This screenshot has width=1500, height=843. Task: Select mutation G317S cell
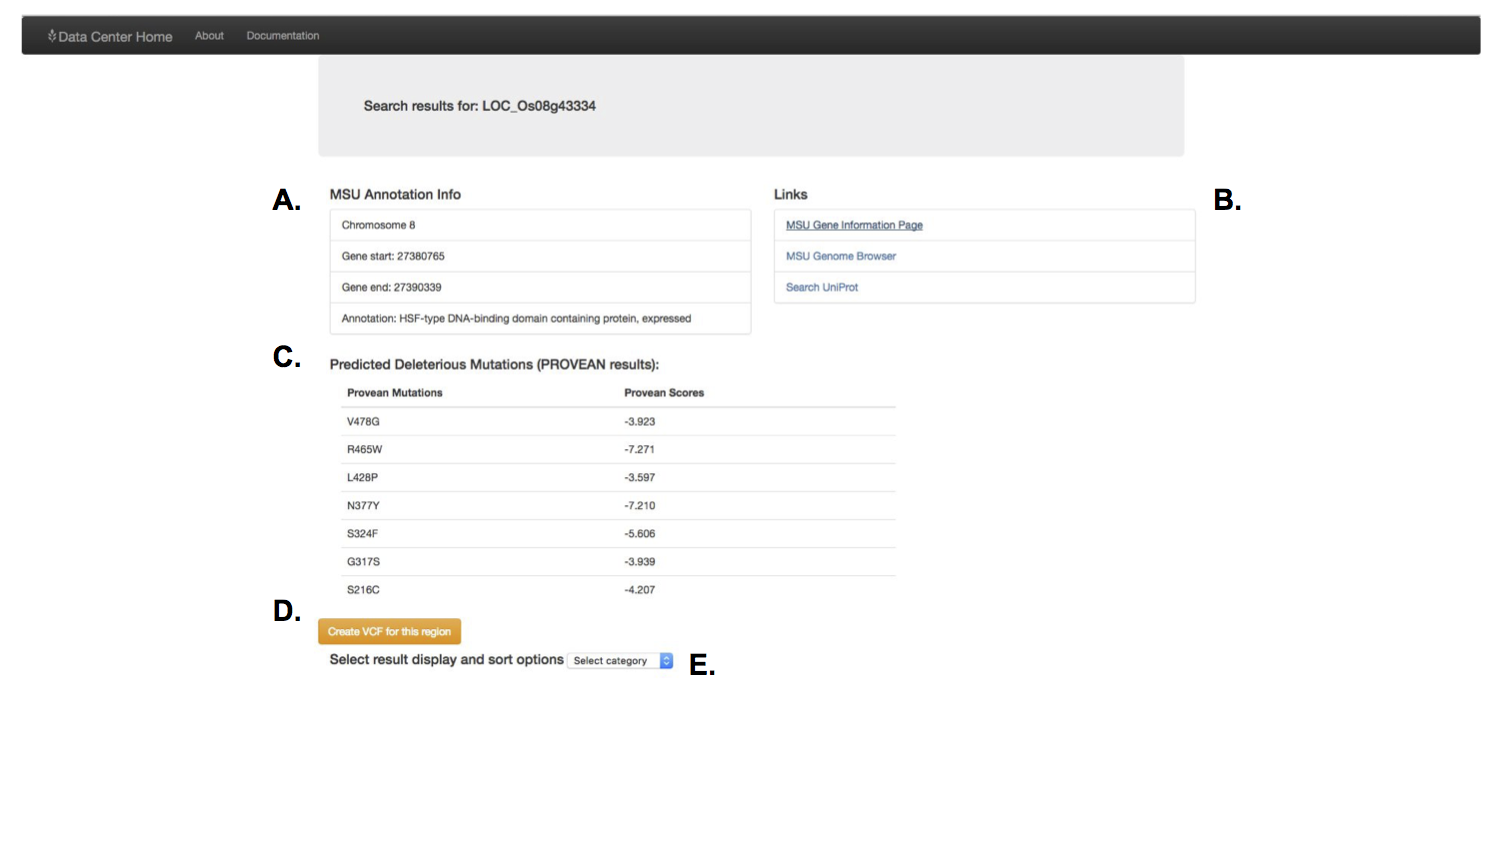[x=364, y=561]
